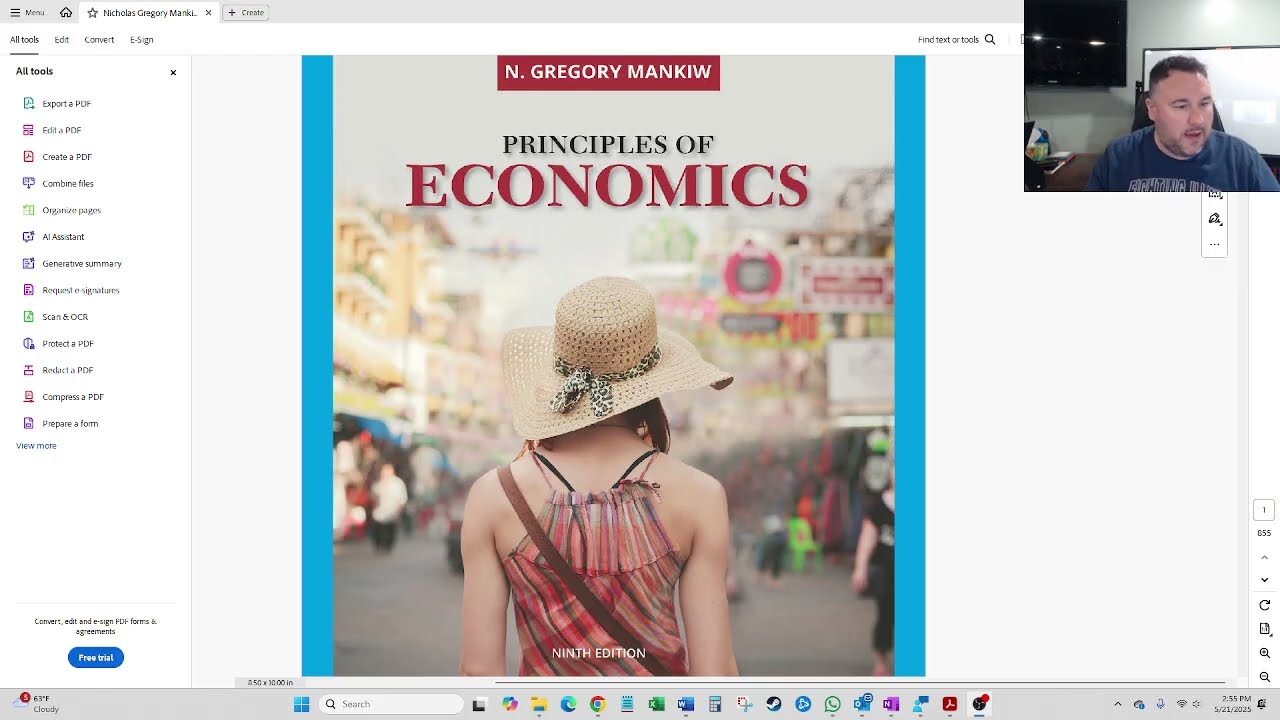Zoom in using the plus magnifier

(x=1264, y=653)
